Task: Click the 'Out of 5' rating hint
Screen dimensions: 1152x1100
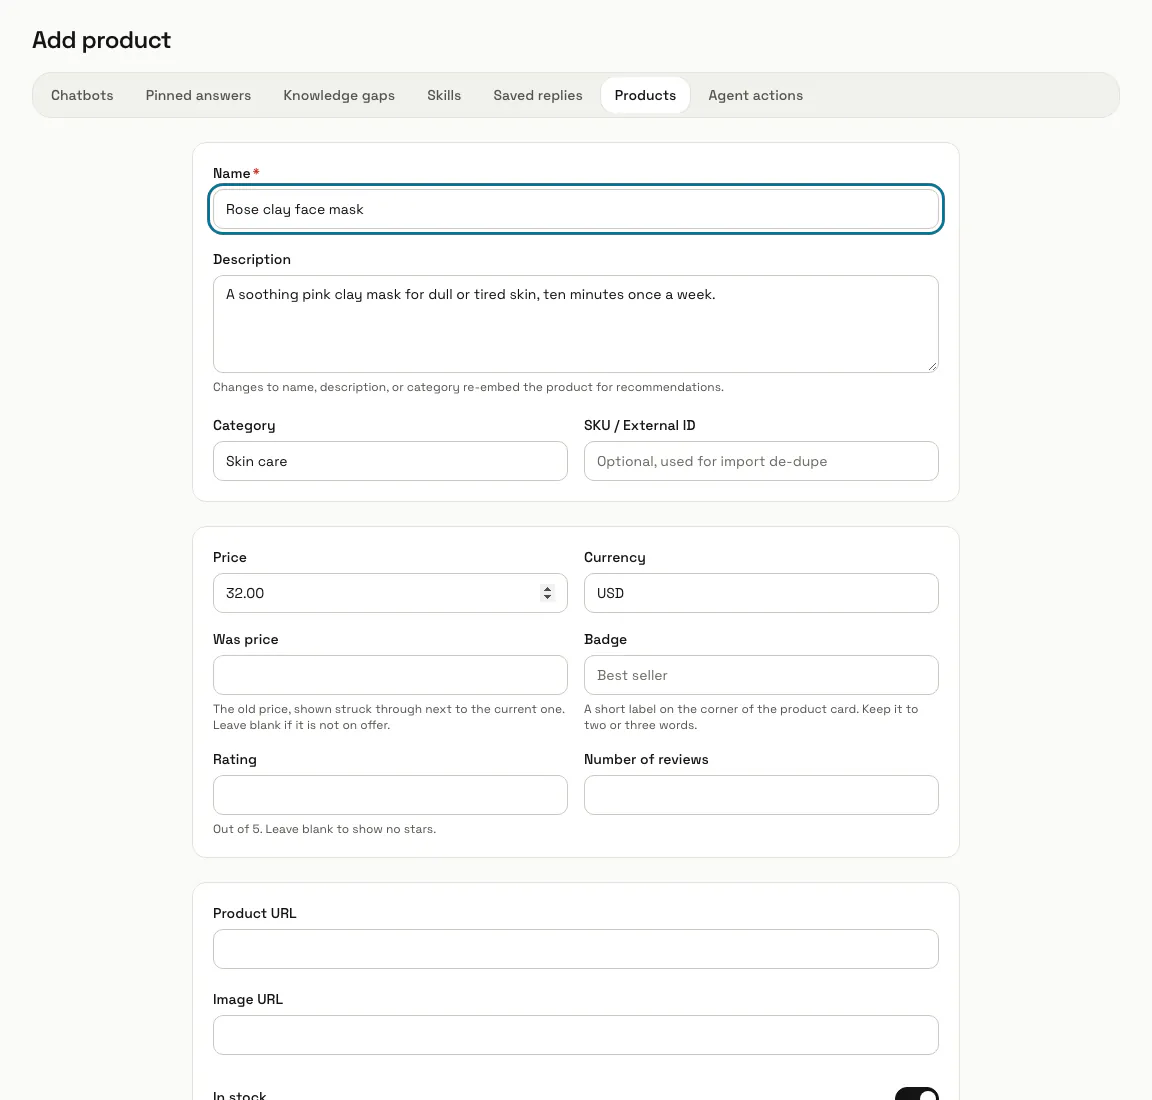Action: [x=324, y=829]
